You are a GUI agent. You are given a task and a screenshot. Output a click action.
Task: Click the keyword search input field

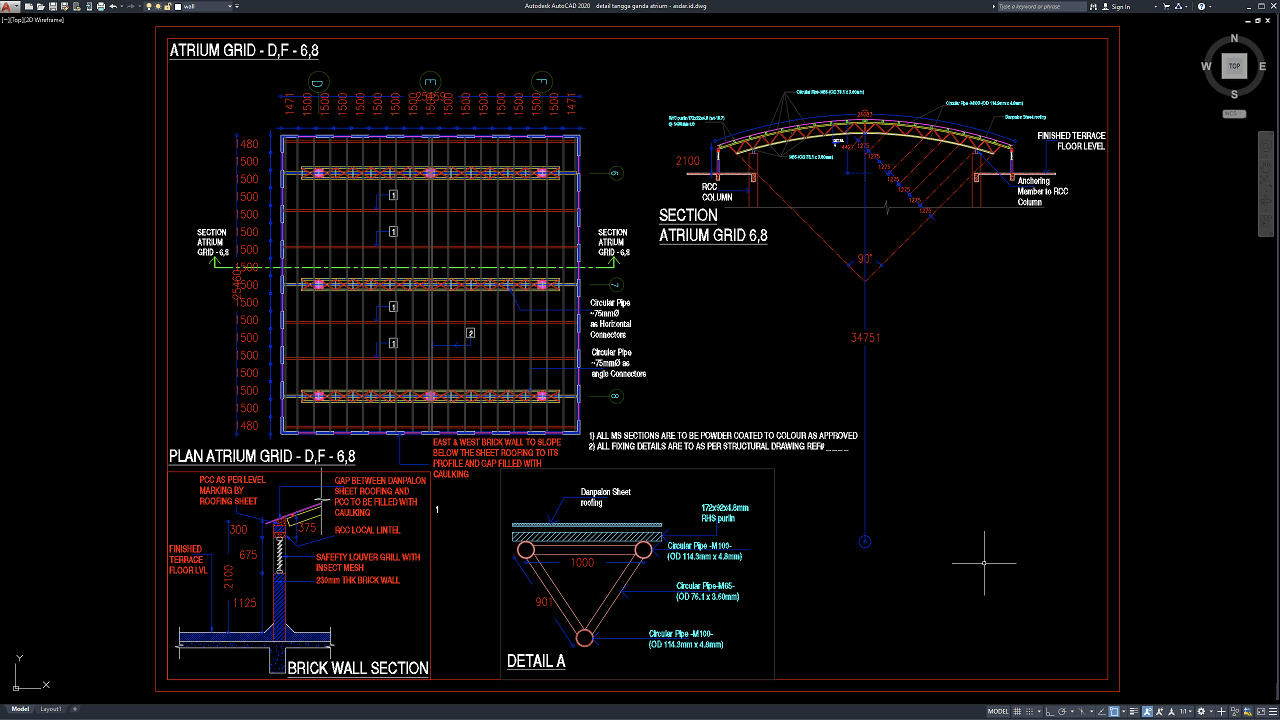1040,6
